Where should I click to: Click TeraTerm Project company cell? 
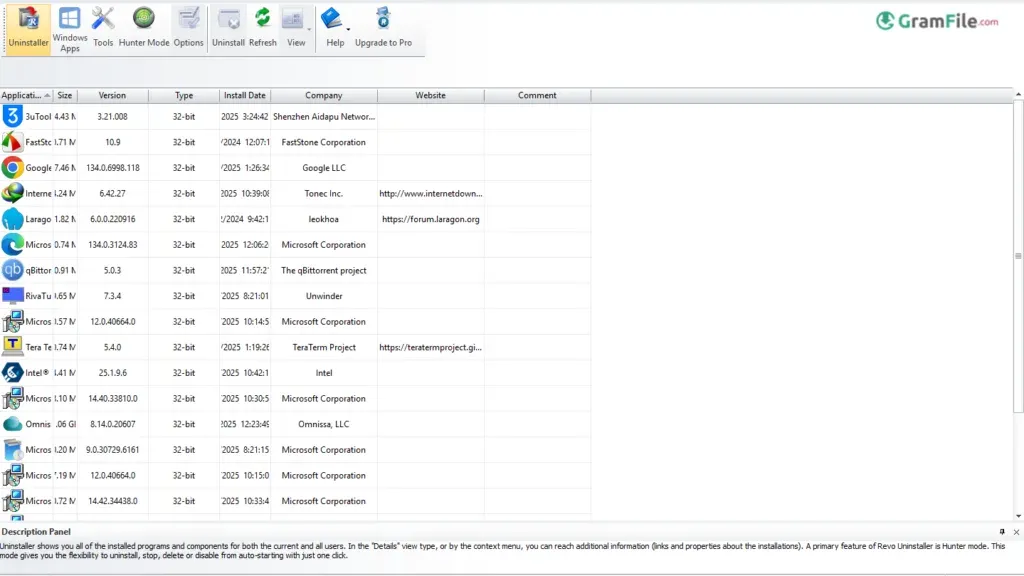(324, 347)
